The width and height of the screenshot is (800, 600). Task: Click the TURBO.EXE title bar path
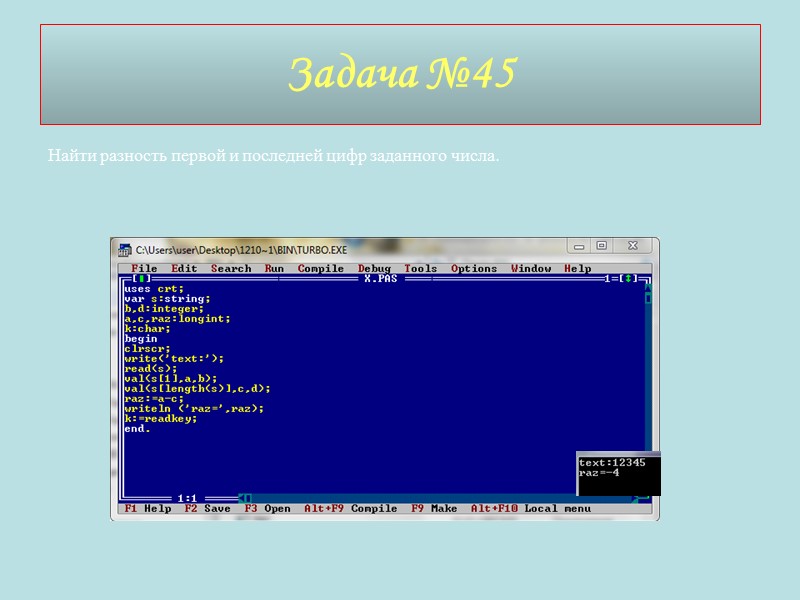click(x=241, y=250)
